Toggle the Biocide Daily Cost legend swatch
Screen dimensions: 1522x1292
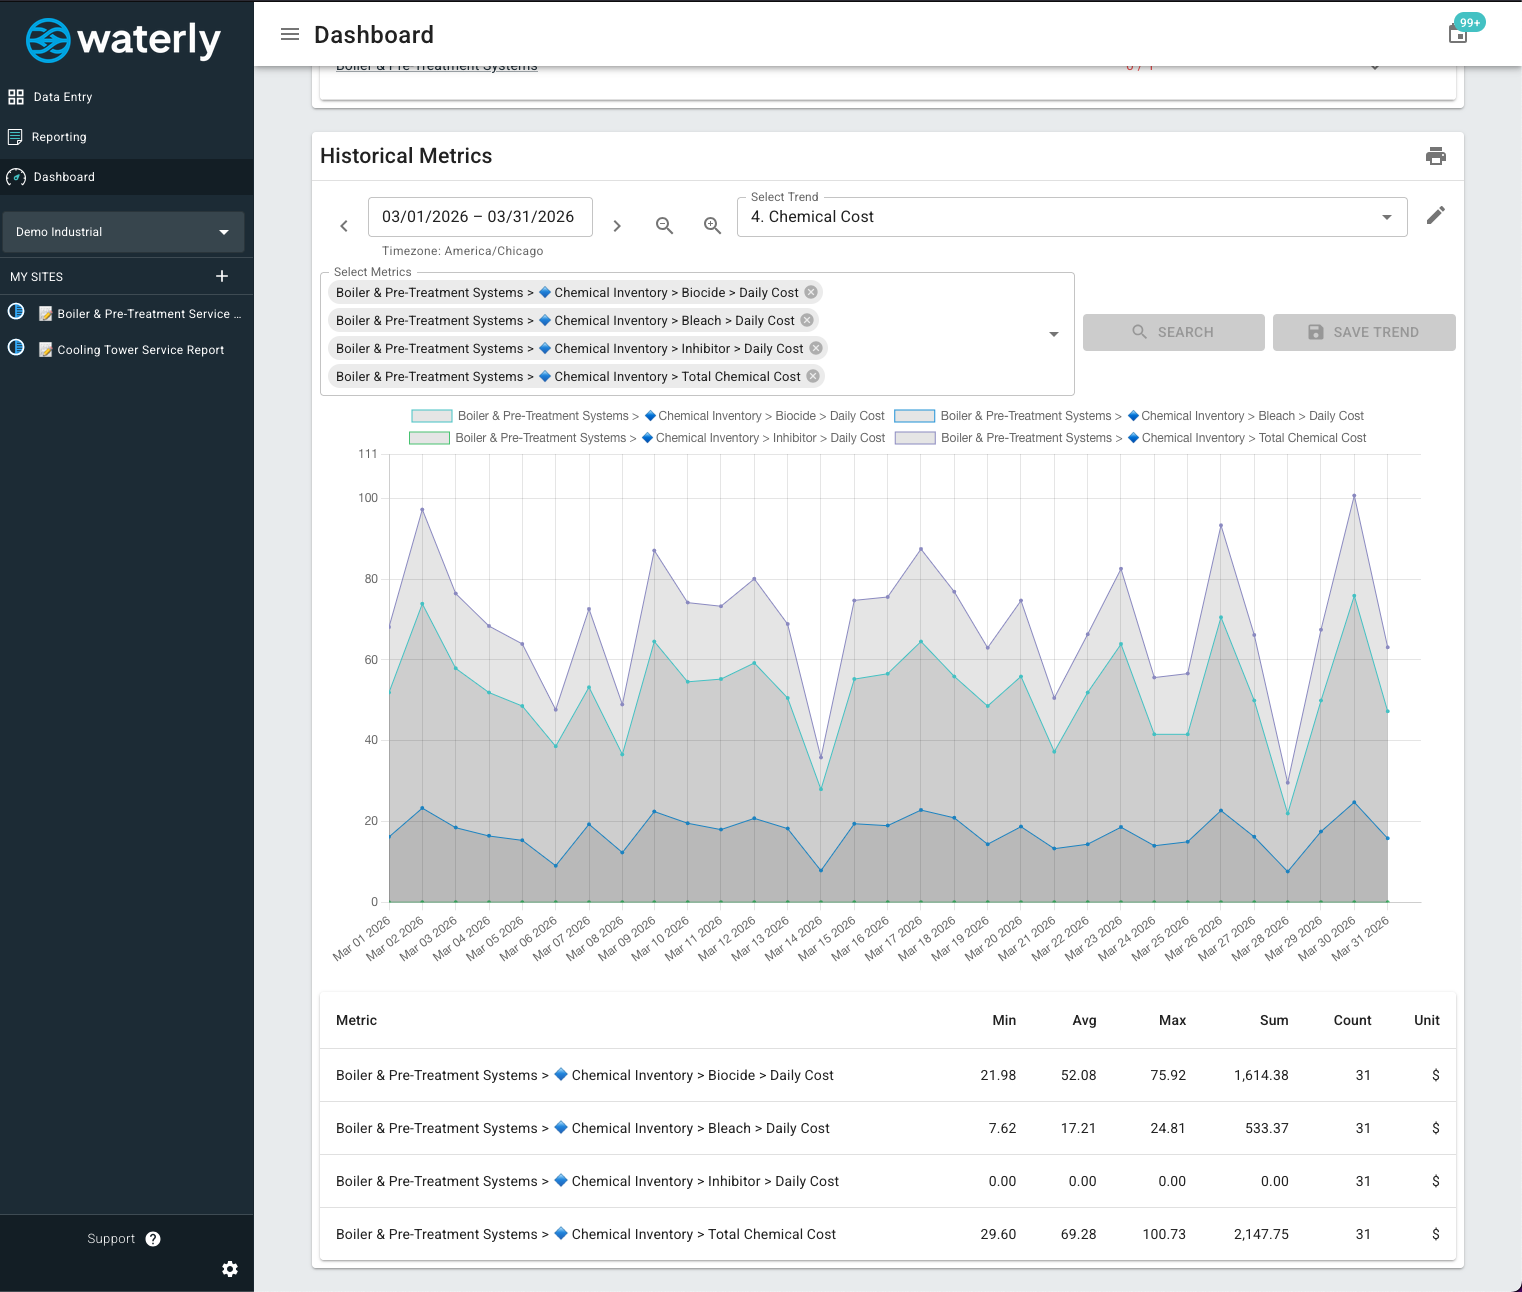432,416
